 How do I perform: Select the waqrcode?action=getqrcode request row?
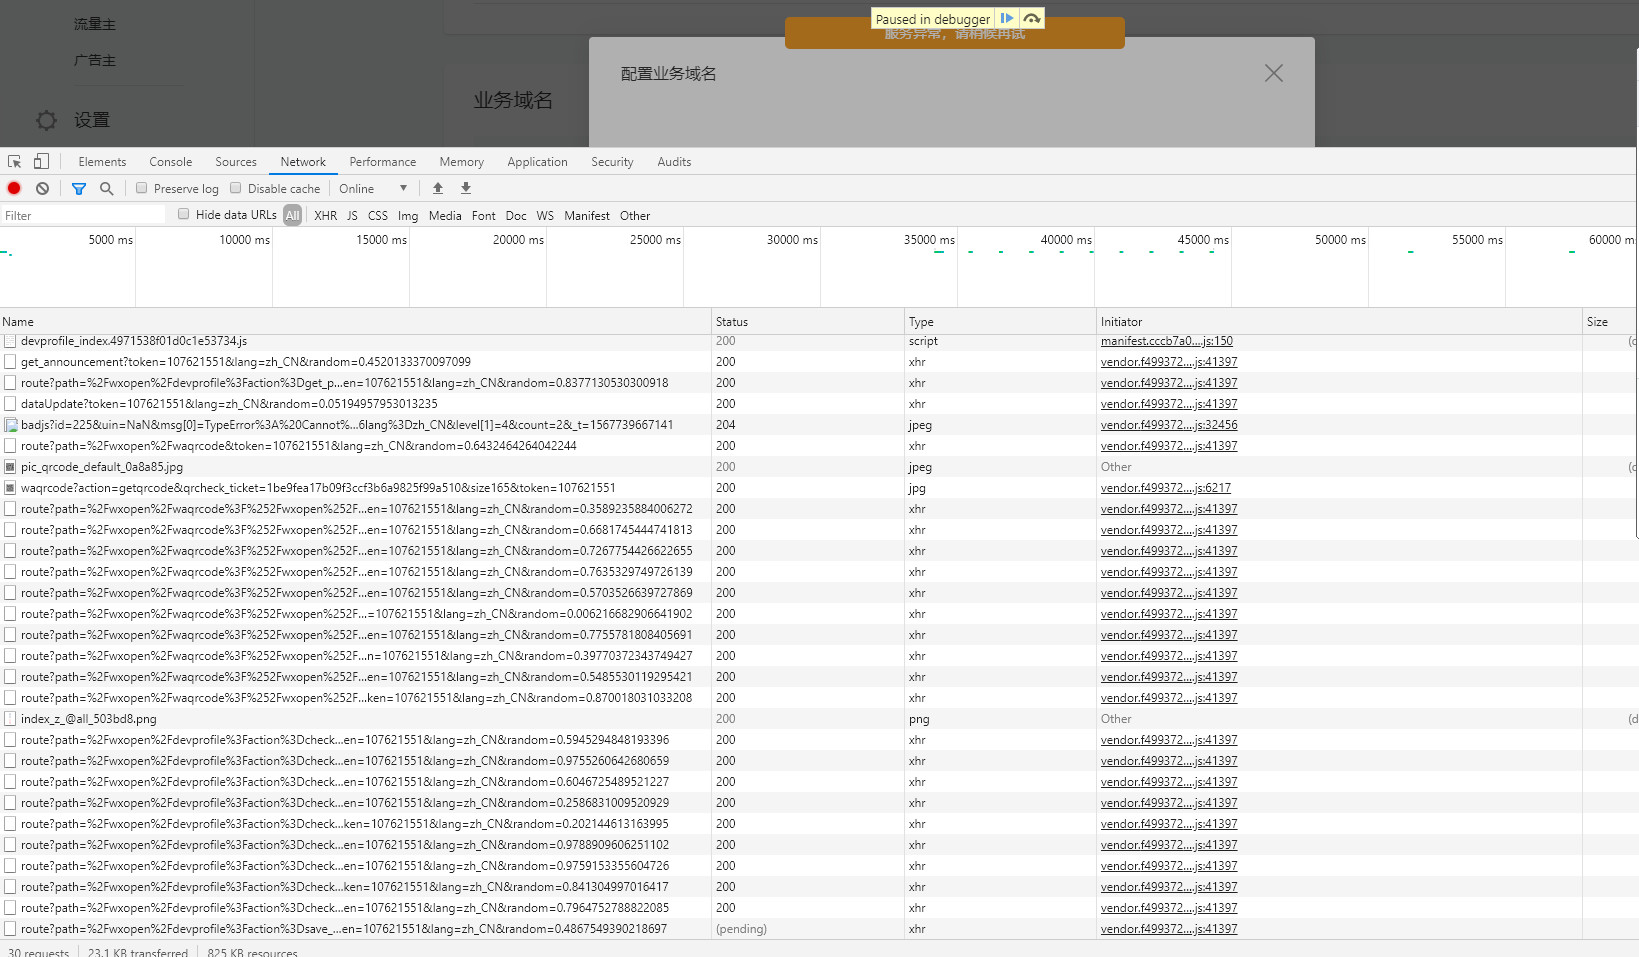(x=819, y=488)
